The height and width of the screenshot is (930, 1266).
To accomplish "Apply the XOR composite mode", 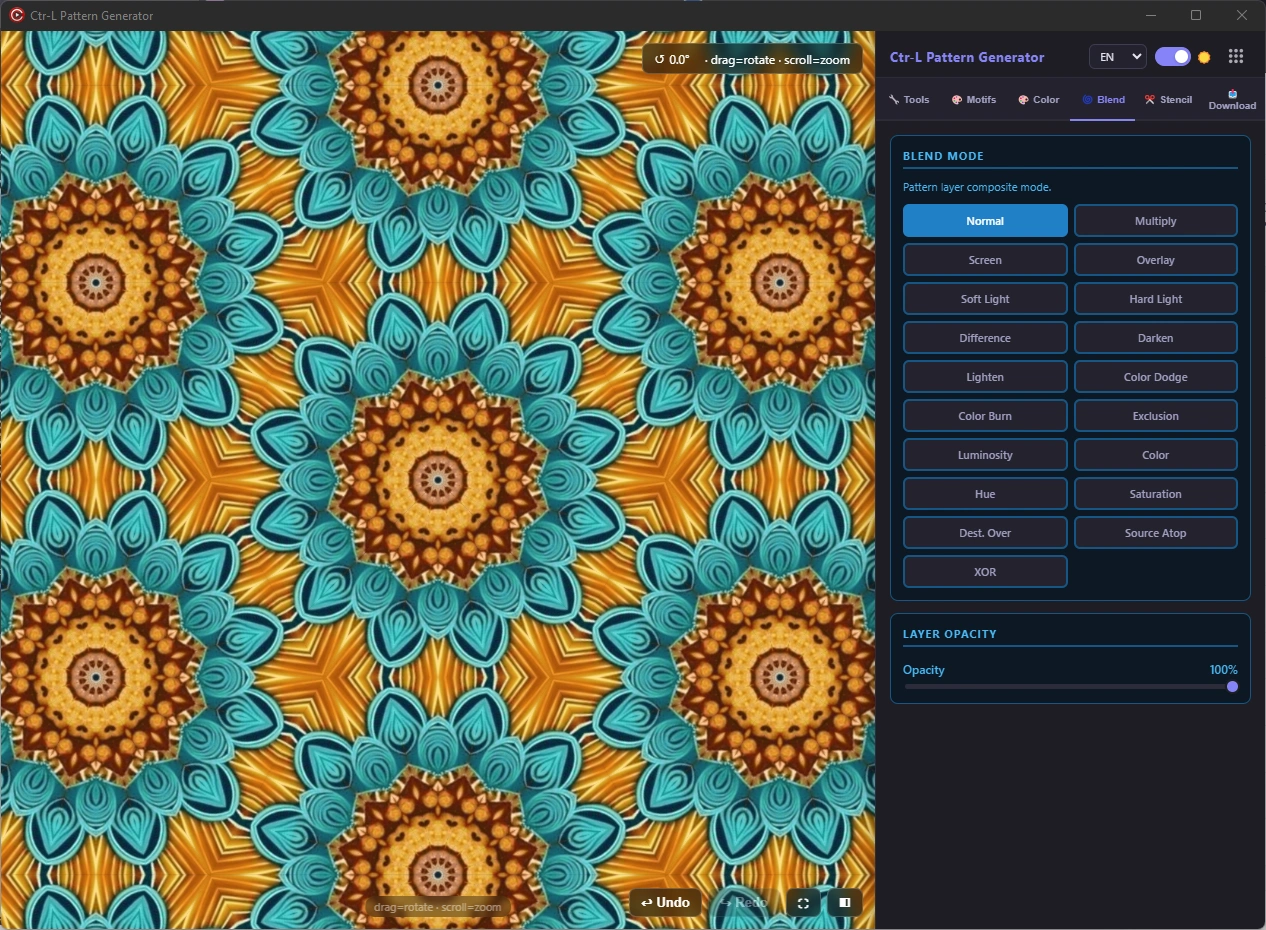I will [985, 572].
